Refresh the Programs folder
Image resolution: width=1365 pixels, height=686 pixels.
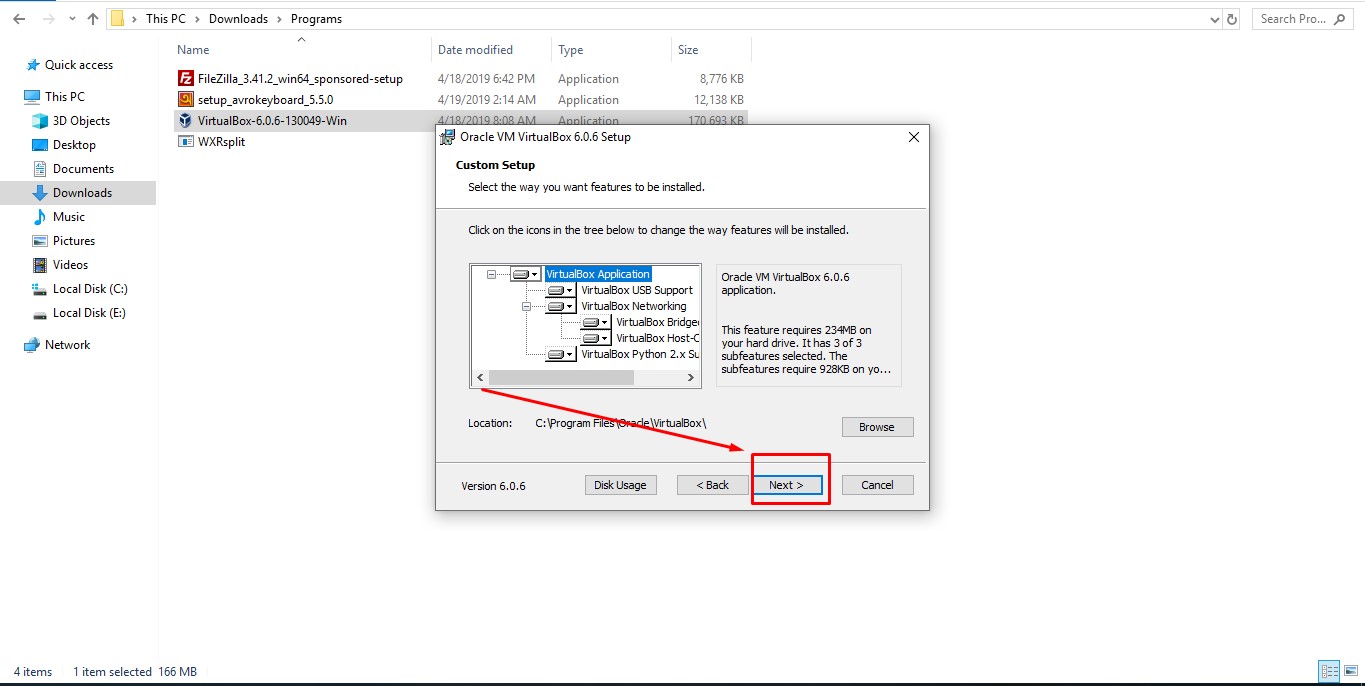[x=1232, y=19]
